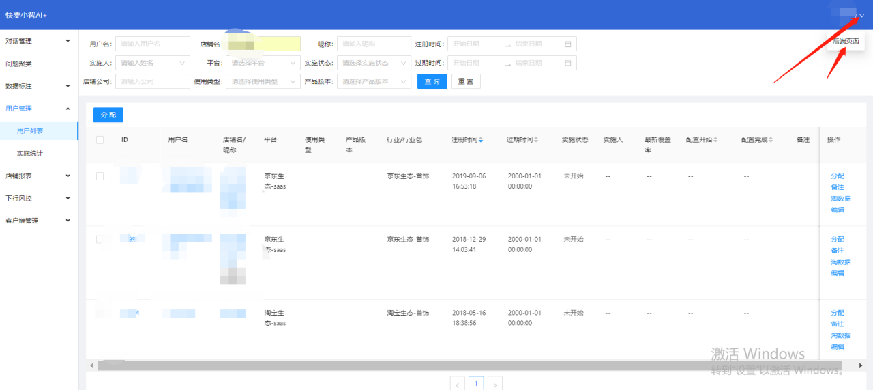Viewport: 874px width, 390px height.
Task: Click the 操作 column header
Action: pyautogui.click(x=834, y=140)
